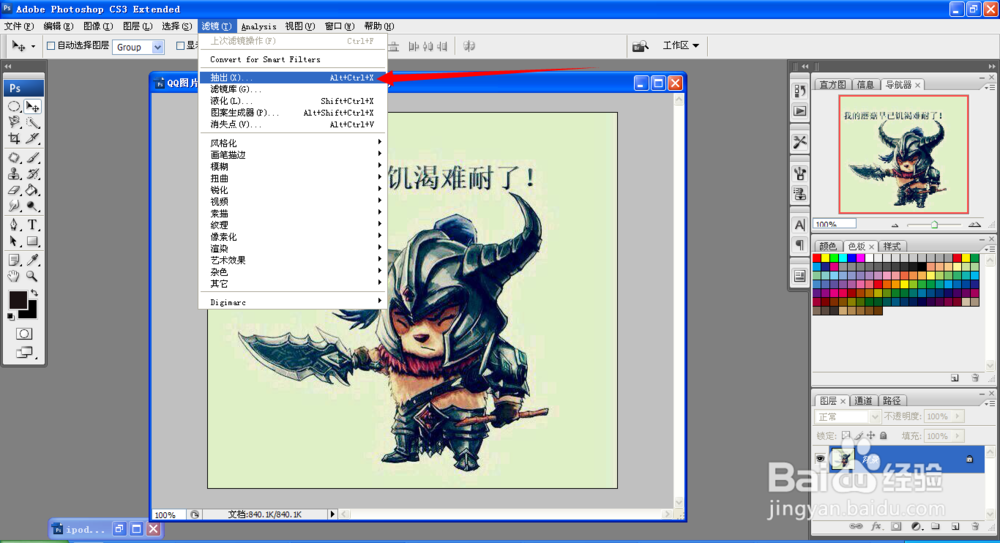
Task: Toggle lock all icon
Action: tap(883, 436)
